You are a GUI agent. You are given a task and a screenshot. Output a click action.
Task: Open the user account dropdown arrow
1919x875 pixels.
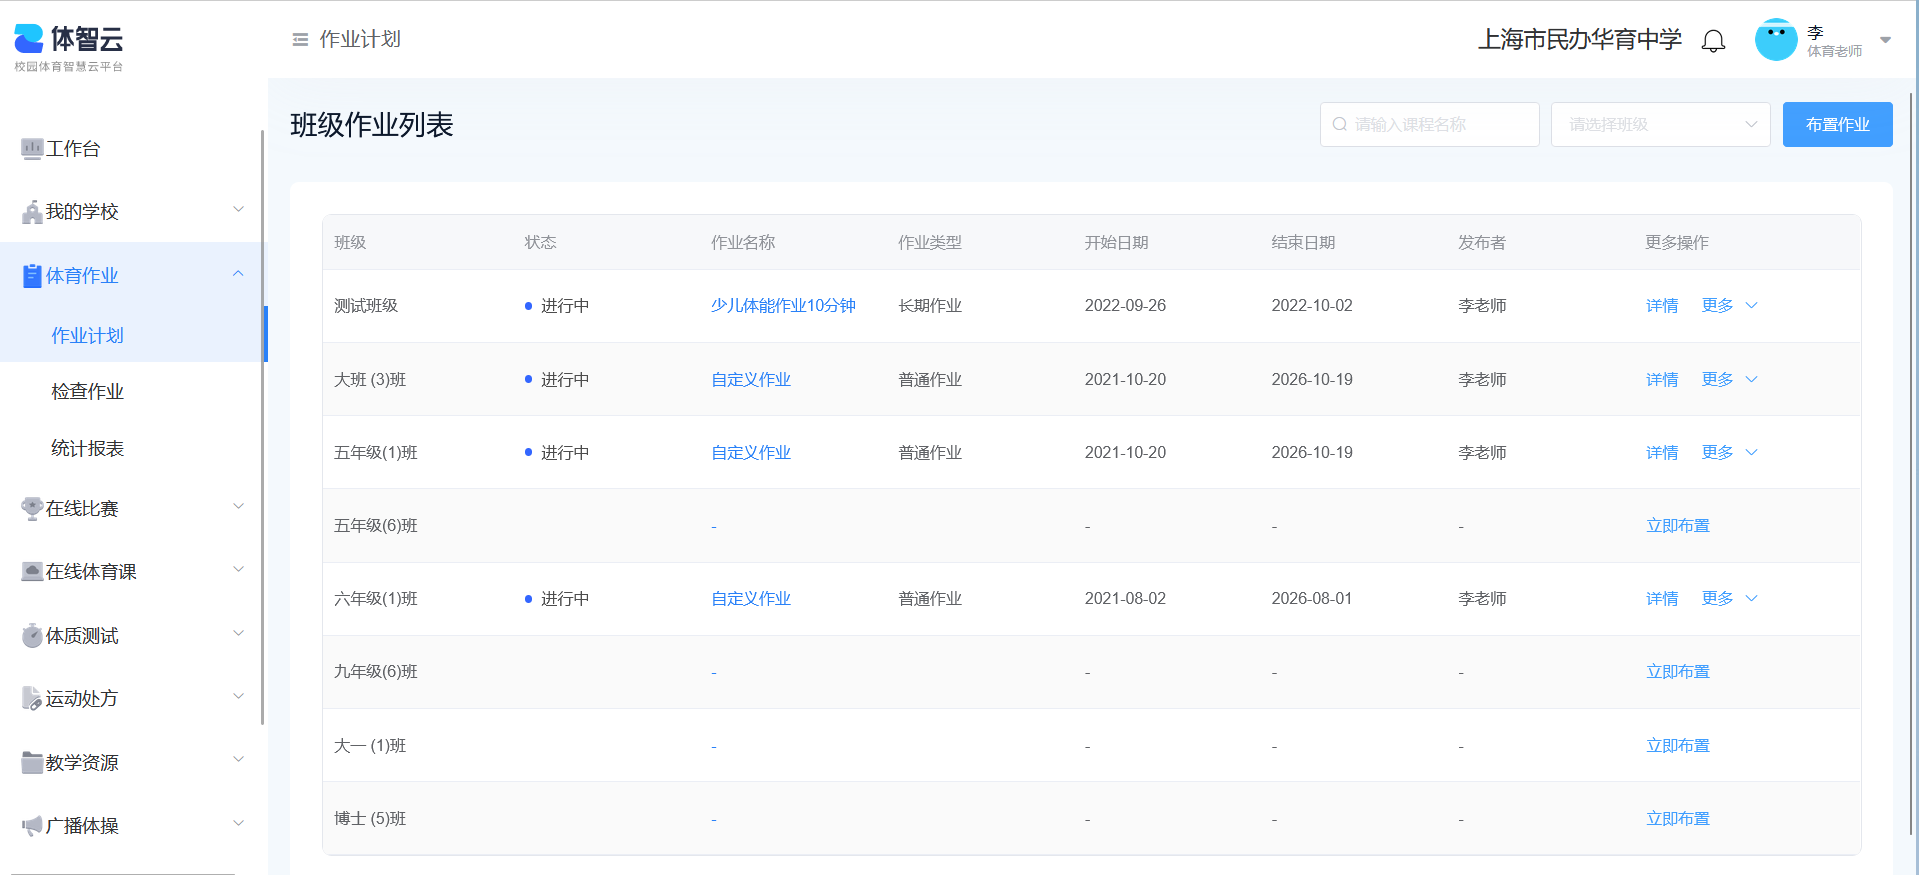point(1885,41)
